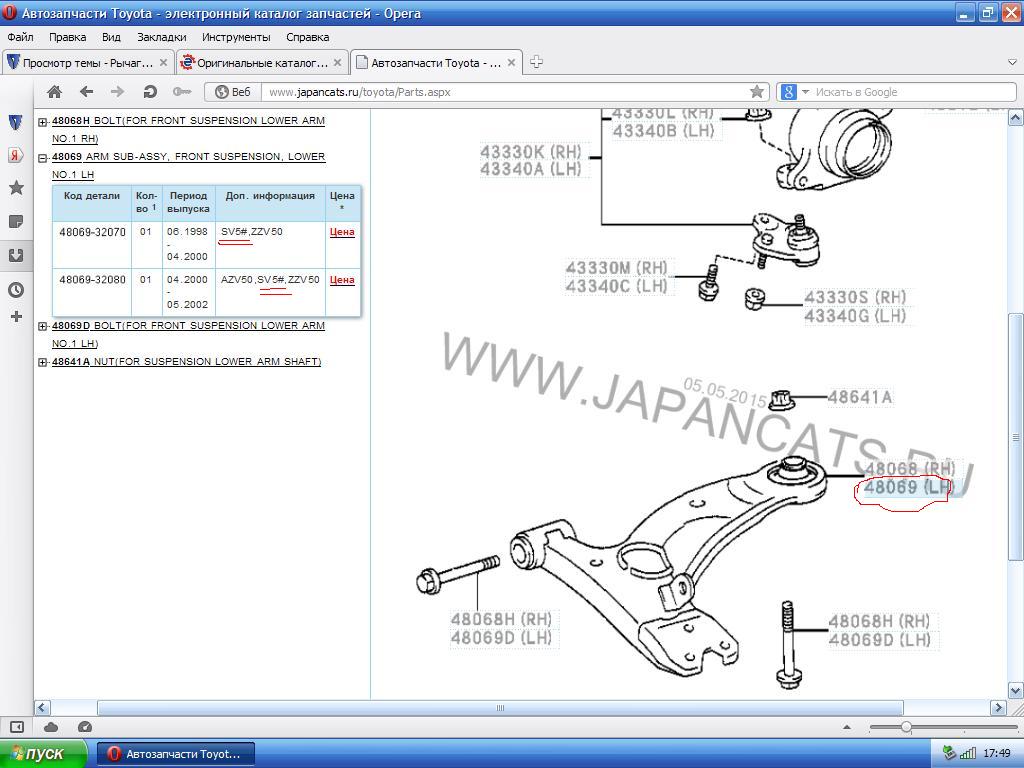
Task: Click the Opera Turbo gauge icon in status bar
Action: (x=85, y=727)
